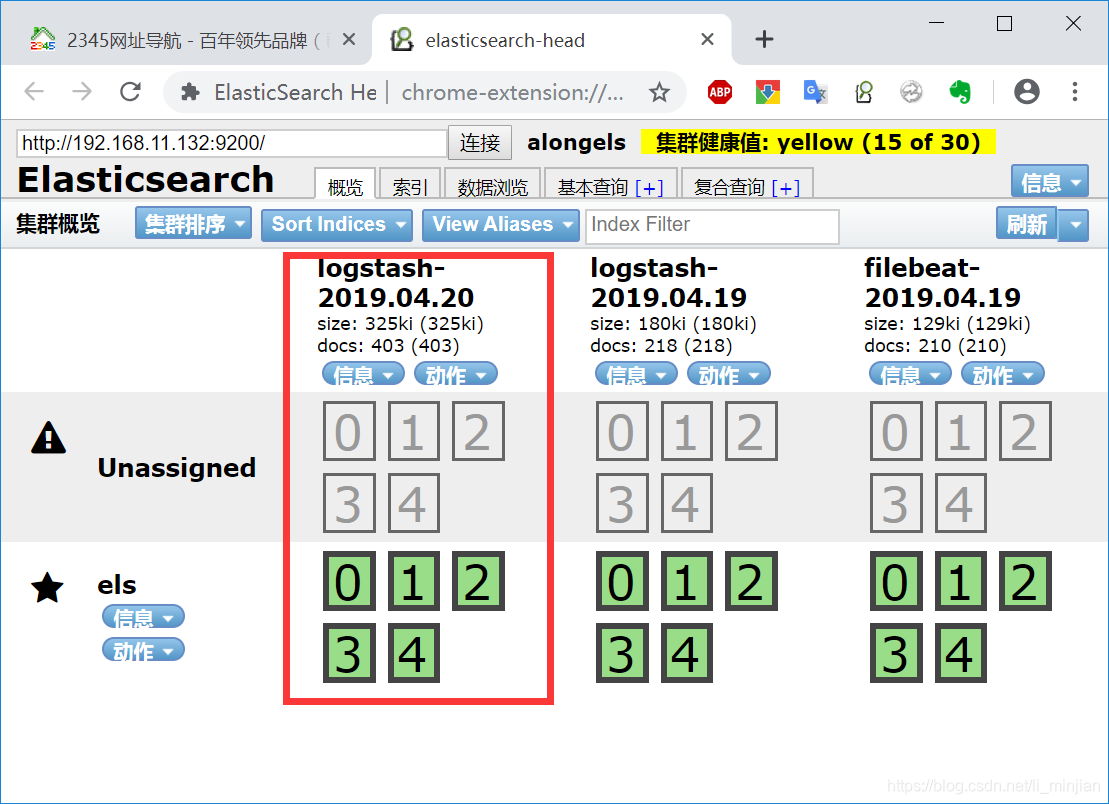Click the filebeat-2019.04.19 index title
Screen dimensions: 1109x804
(x=942, y=283)
